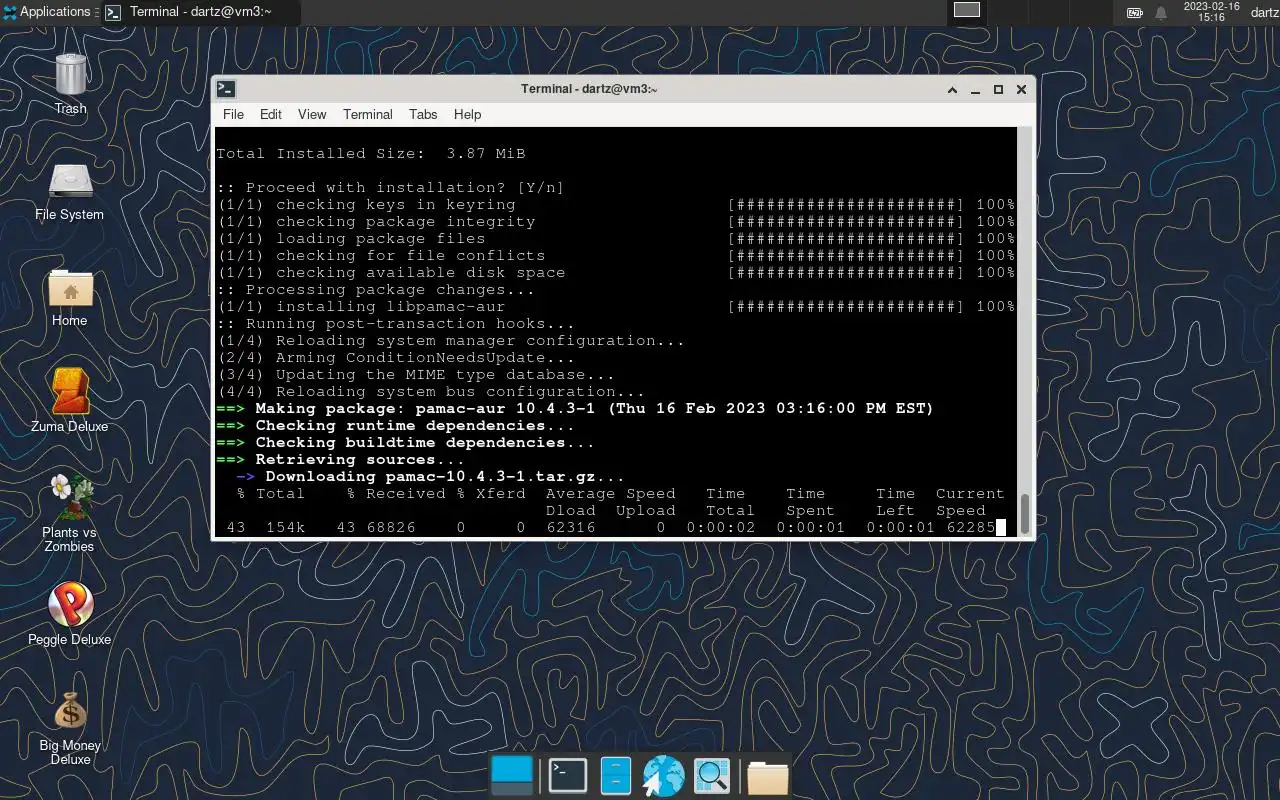This screenshot has width=1280, height=800.
Task: Click 'Total Installed Size: 3.87 MiB' text
Action: click(x=371, y=154)
